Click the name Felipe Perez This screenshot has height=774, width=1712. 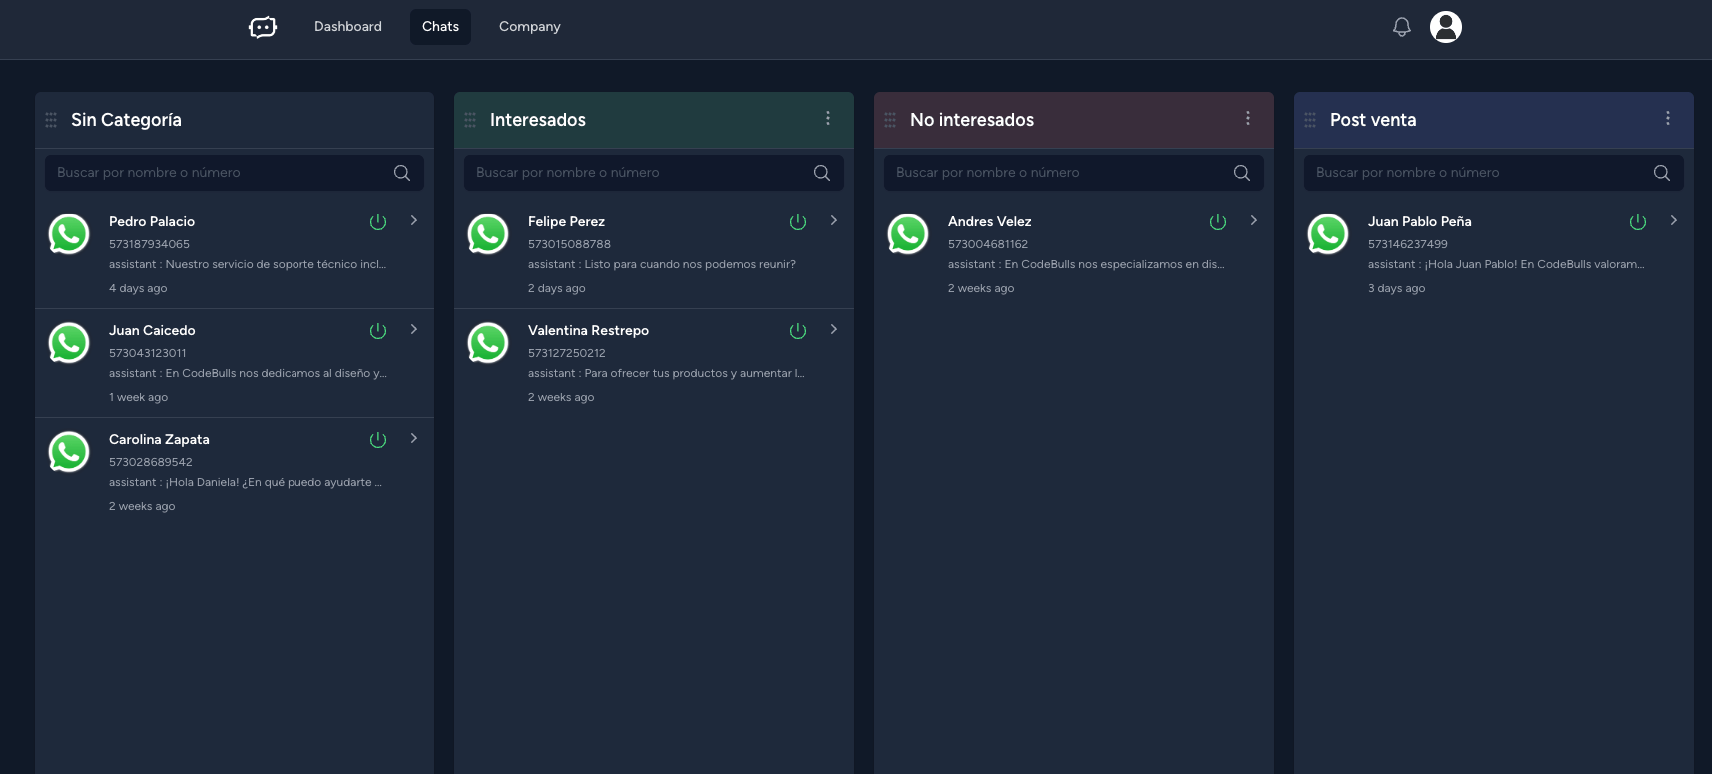[x=566, y=221]
